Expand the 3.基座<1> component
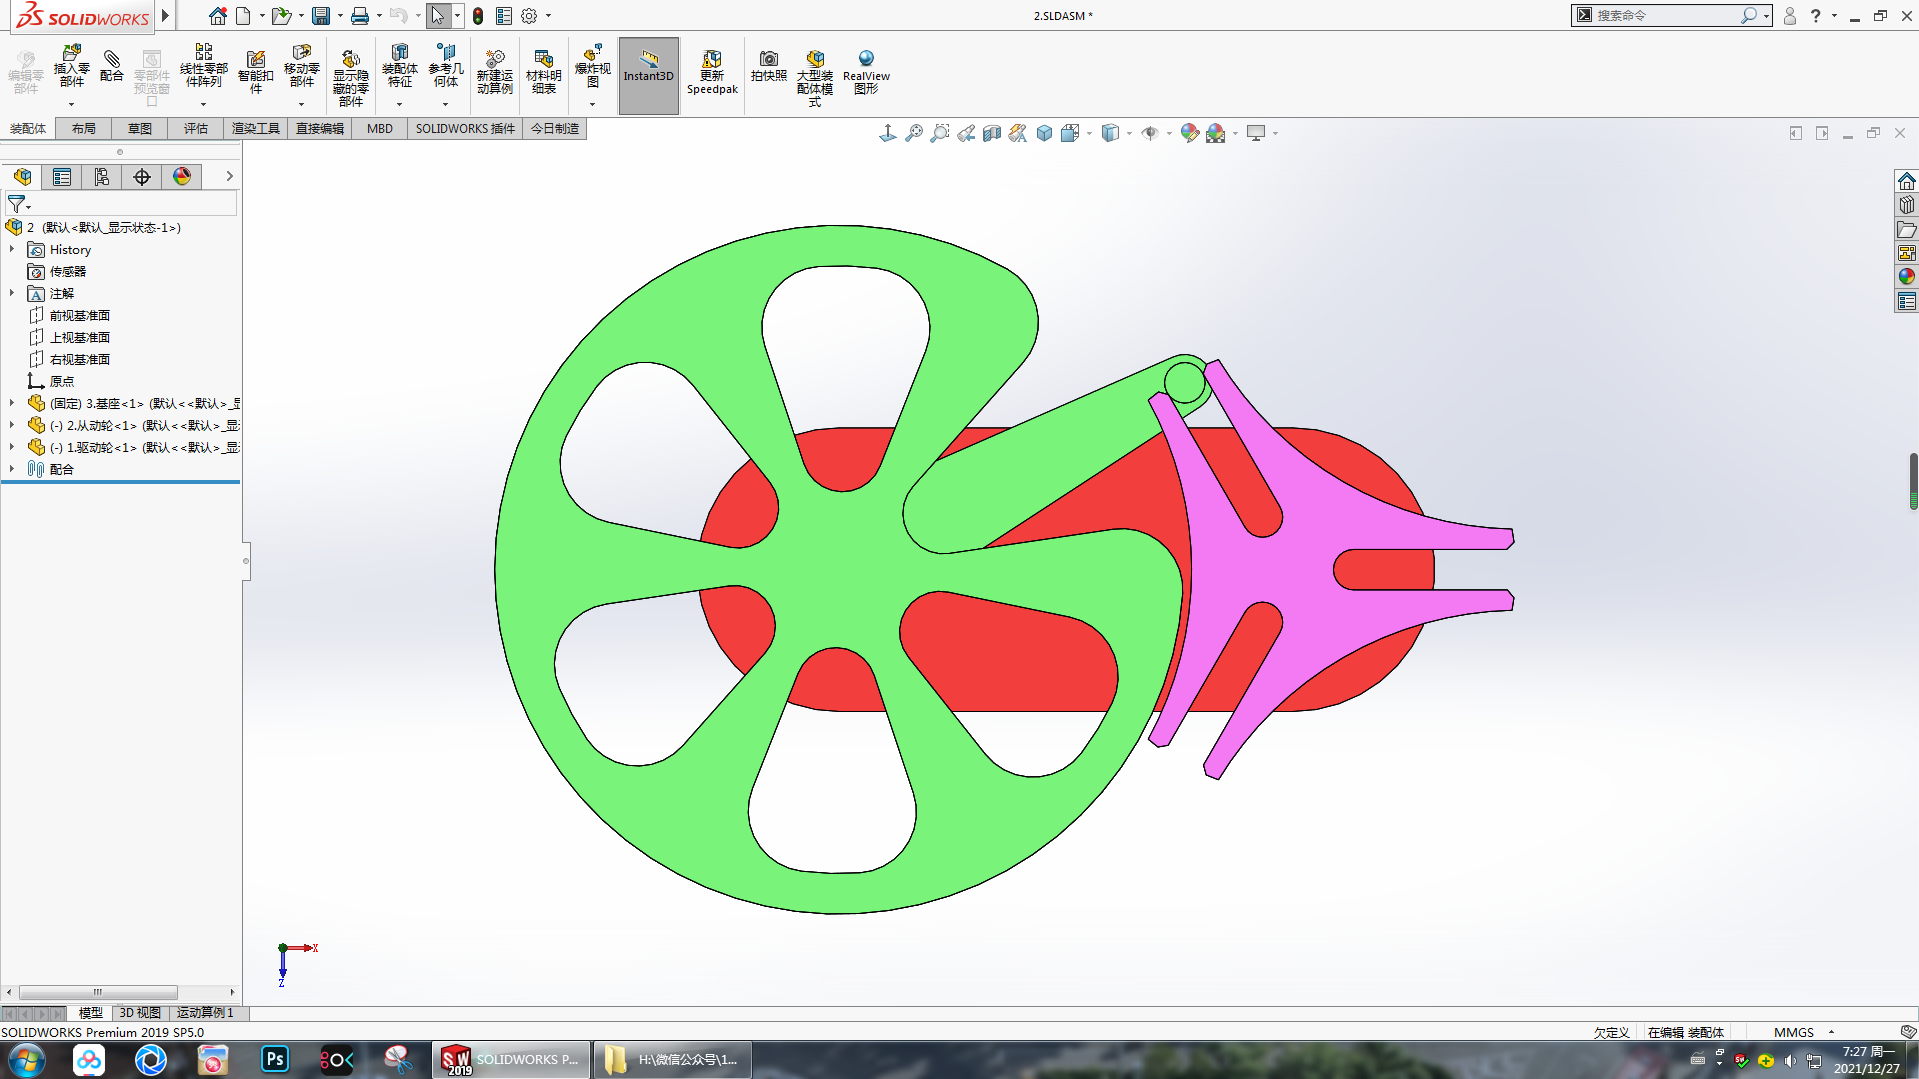Viewport: 1919px width, 1079px height. point(12,403)
